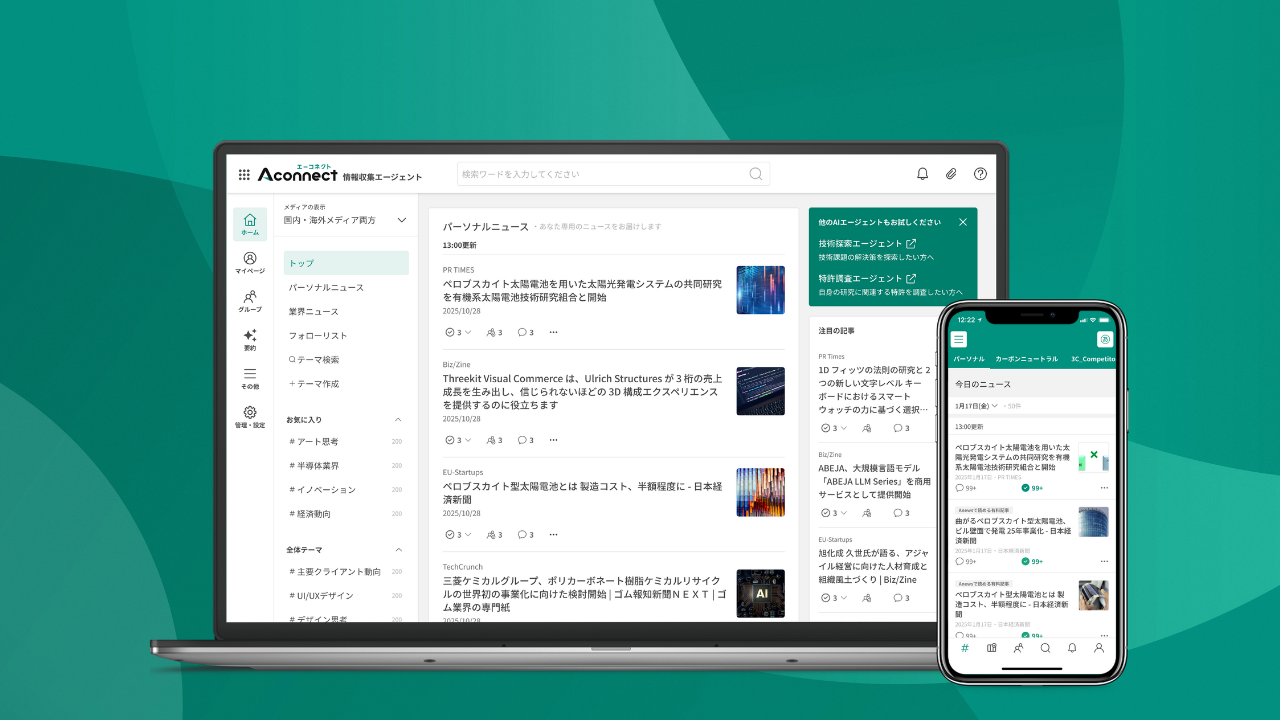Click the search magnifier icon in search bar
The width and height of the screenshot is (1280, 720).
(x=756, y=174)
